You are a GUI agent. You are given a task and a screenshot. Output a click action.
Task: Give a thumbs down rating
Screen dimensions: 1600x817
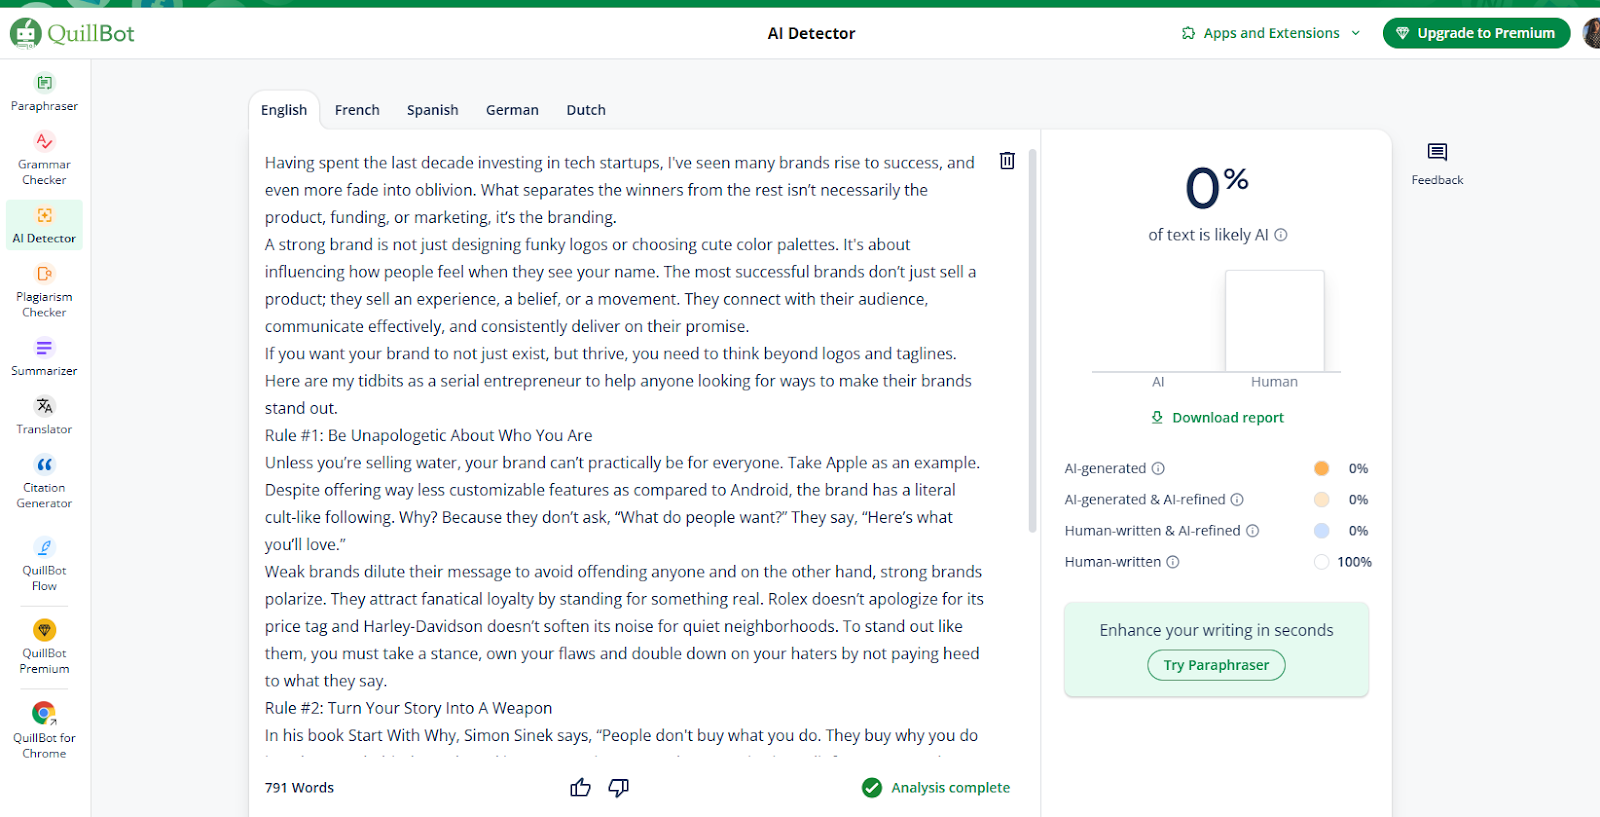(619, 788)
